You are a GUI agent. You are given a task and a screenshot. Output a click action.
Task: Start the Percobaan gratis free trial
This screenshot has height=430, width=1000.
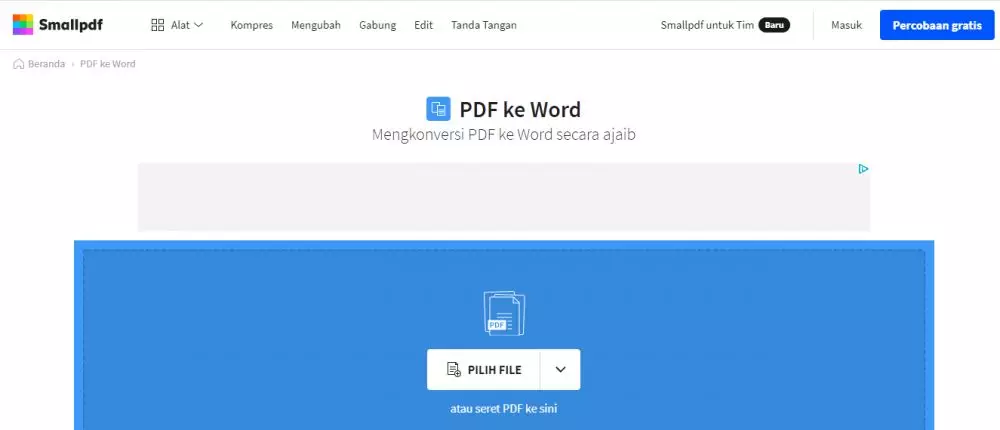pos(937,25)
